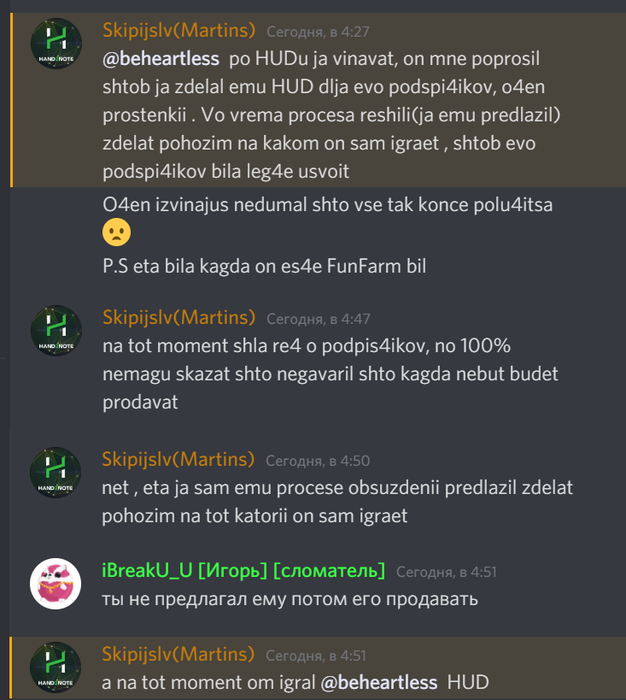Click username Skipijslv(Martins) at 4:47
626x700 pixels.
(x=179, y=317)
